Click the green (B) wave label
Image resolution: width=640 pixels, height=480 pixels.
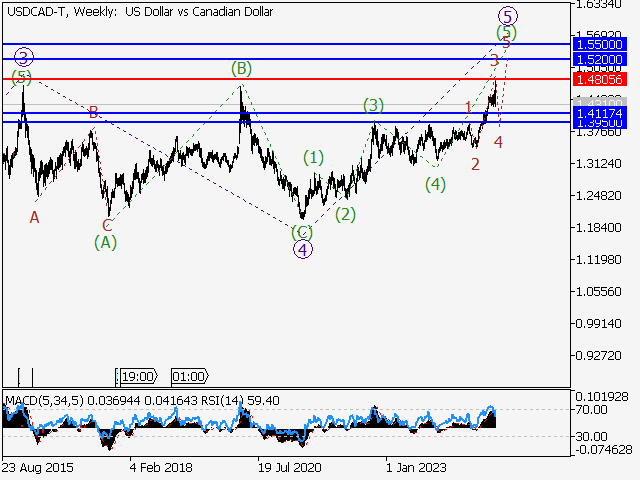click(x=241, y=68)
